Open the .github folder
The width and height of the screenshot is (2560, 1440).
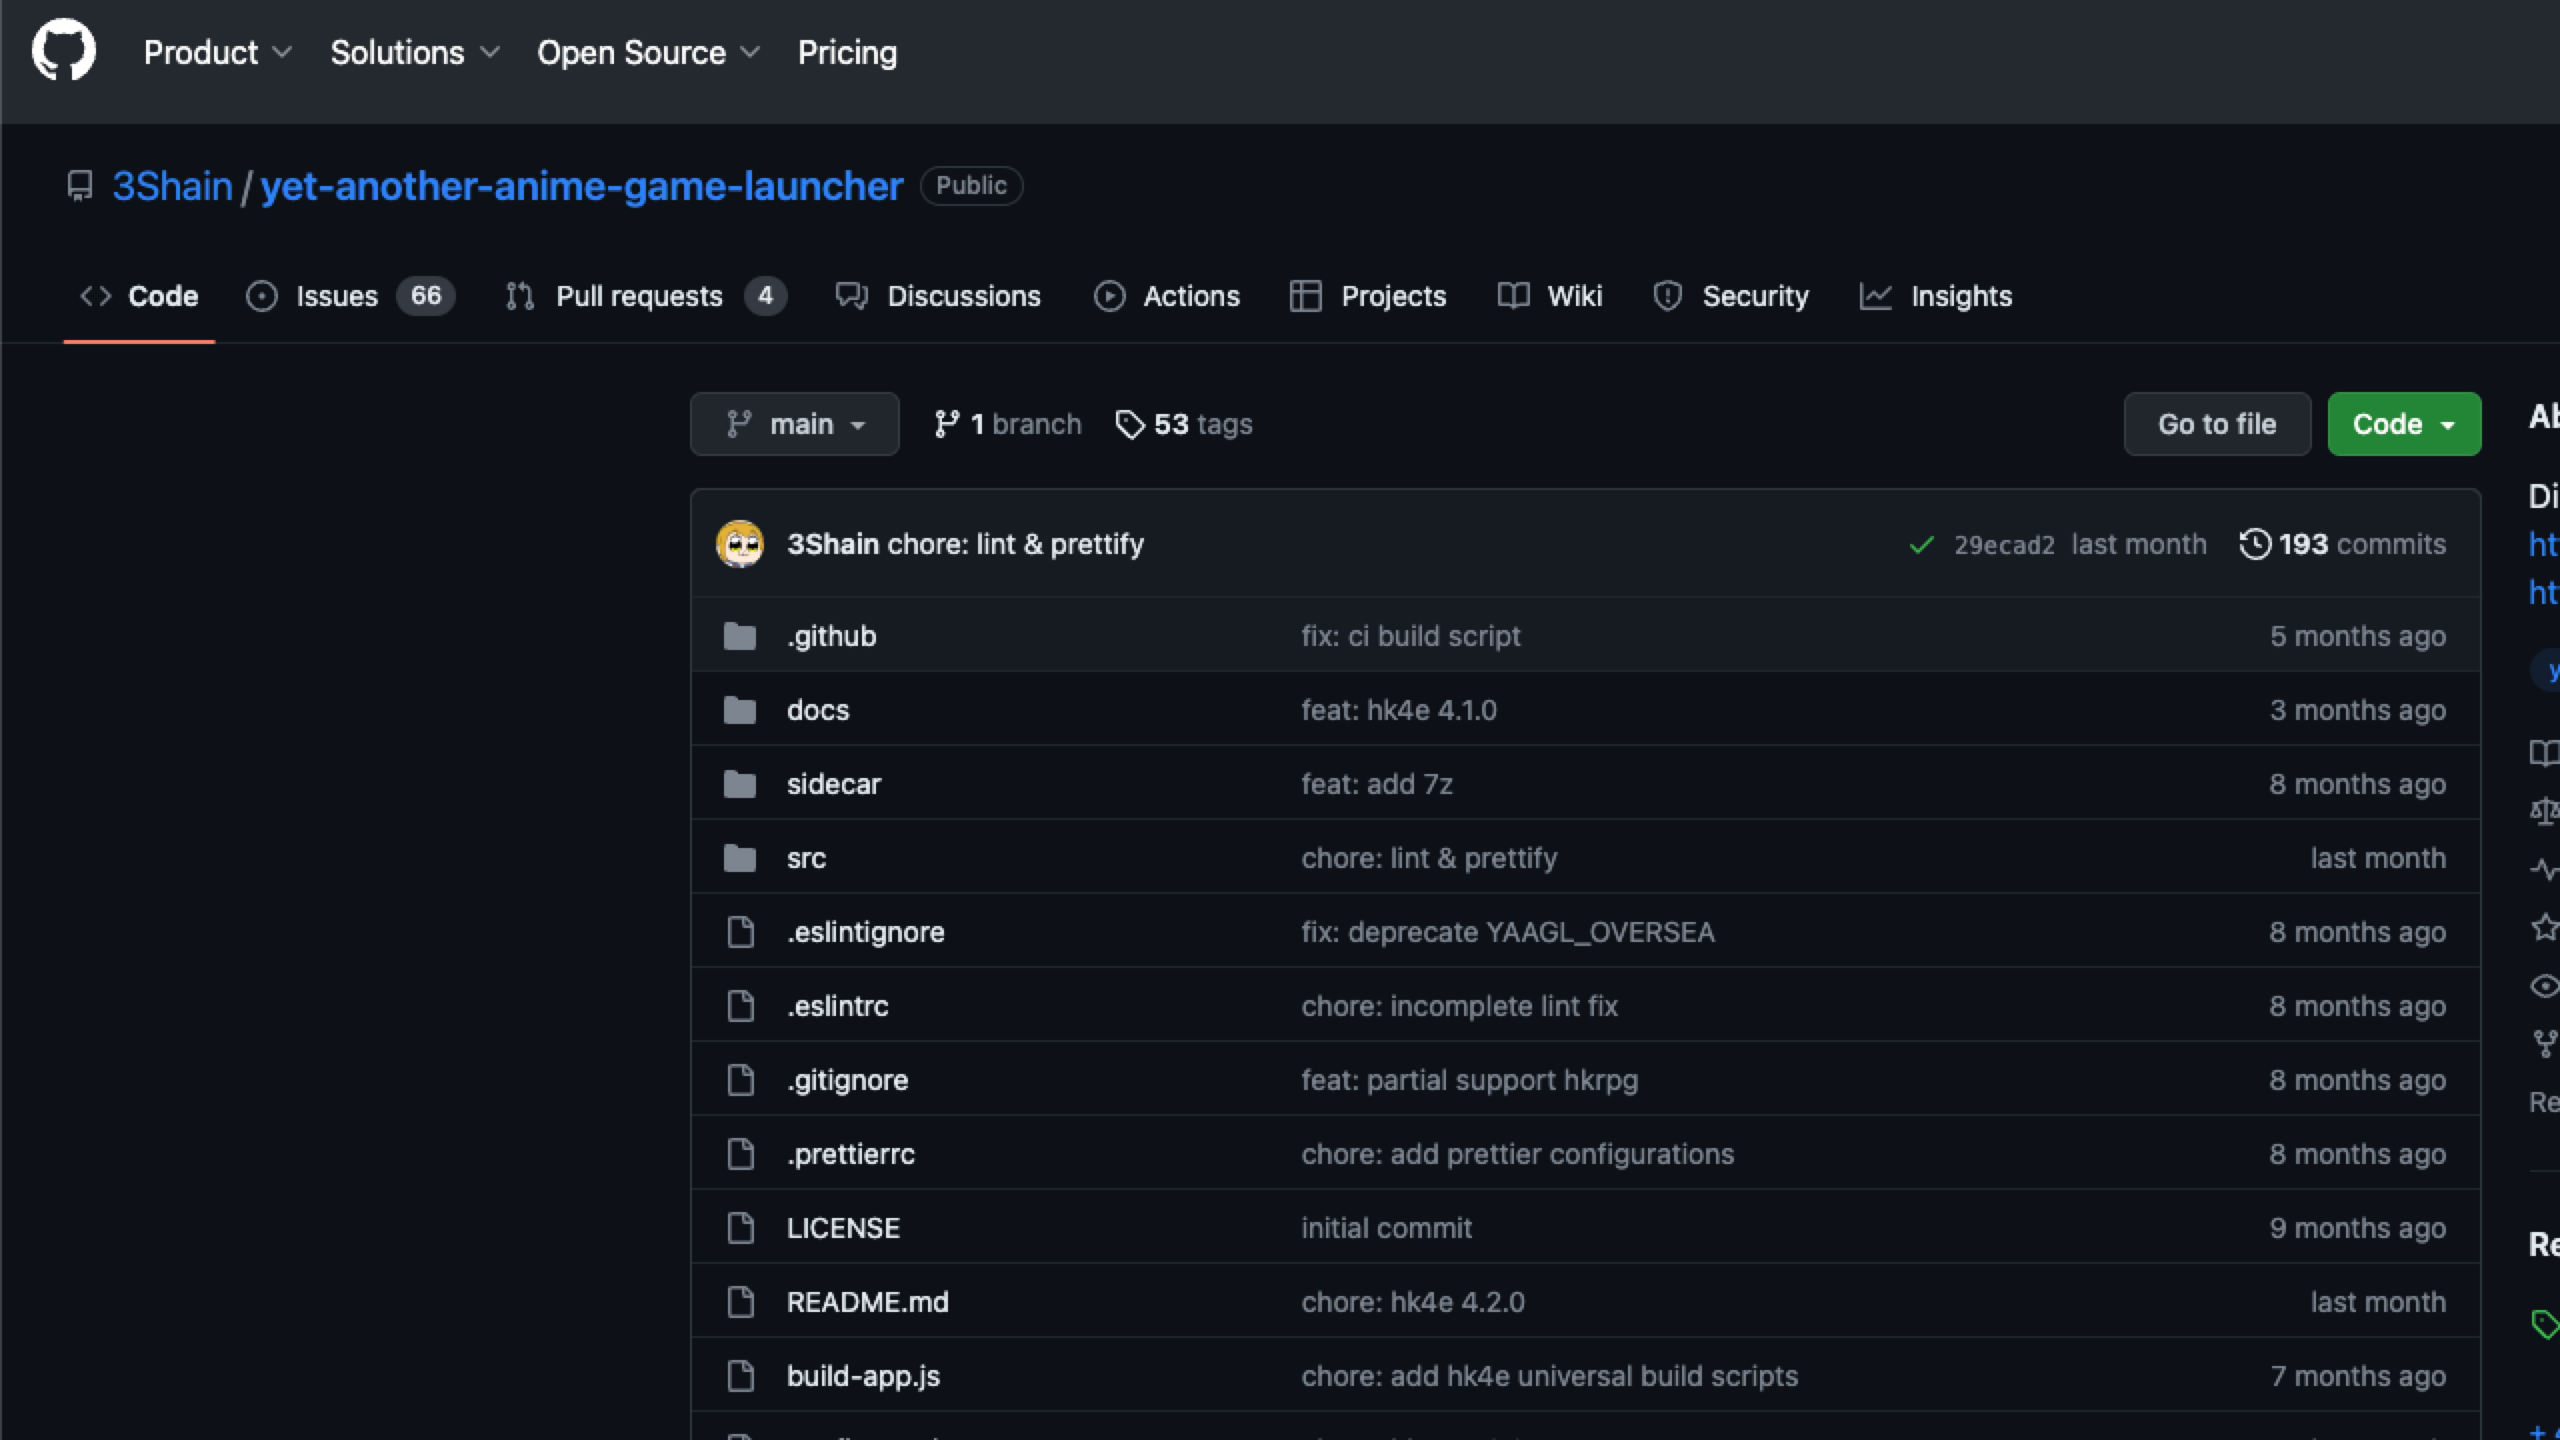point(831,636)
